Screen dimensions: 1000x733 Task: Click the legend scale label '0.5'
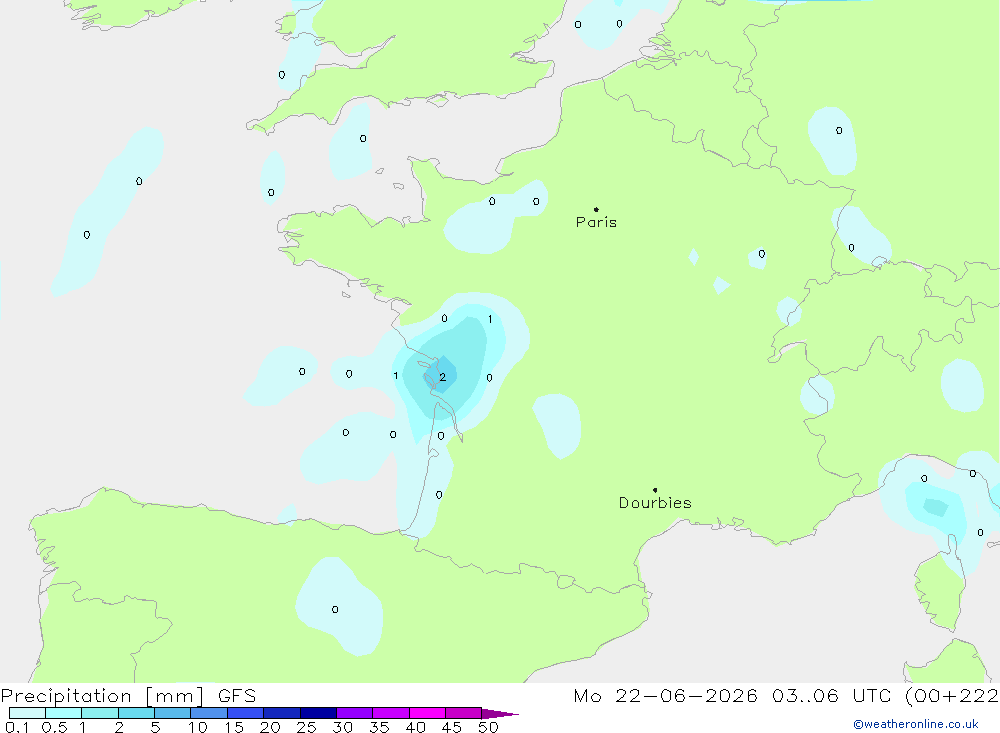pyautogui.click(x=54, y=727)
